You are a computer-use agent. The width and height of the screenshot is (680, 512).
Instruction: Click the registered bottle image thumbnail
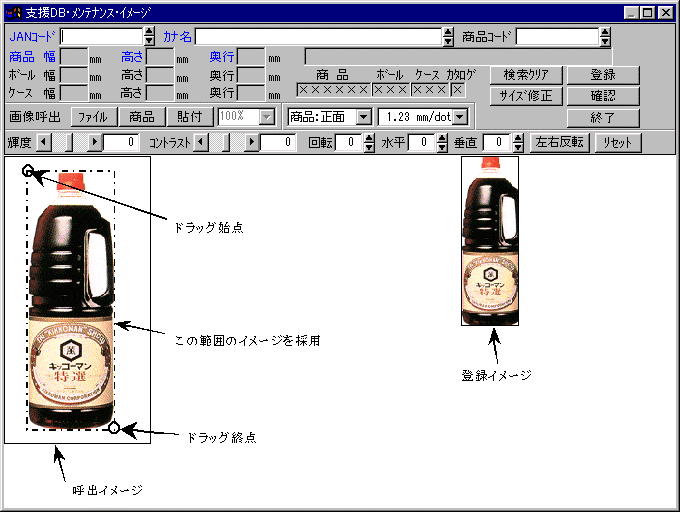490,241
